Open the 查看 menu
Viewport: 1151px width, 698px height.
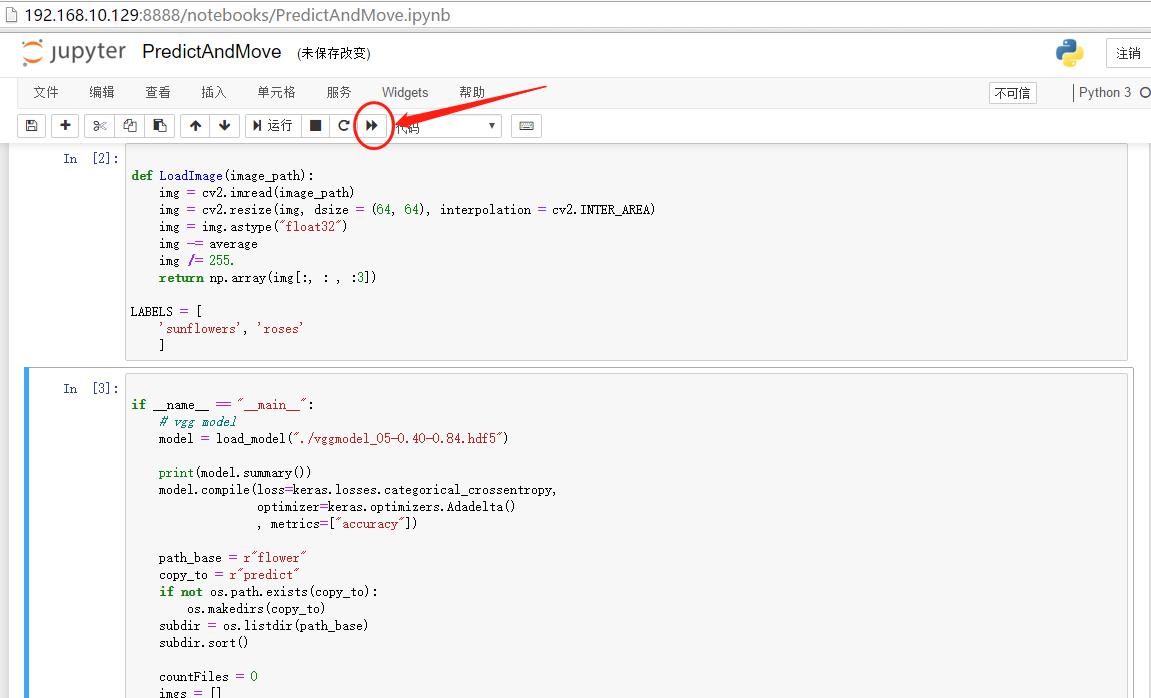(158, 92)
